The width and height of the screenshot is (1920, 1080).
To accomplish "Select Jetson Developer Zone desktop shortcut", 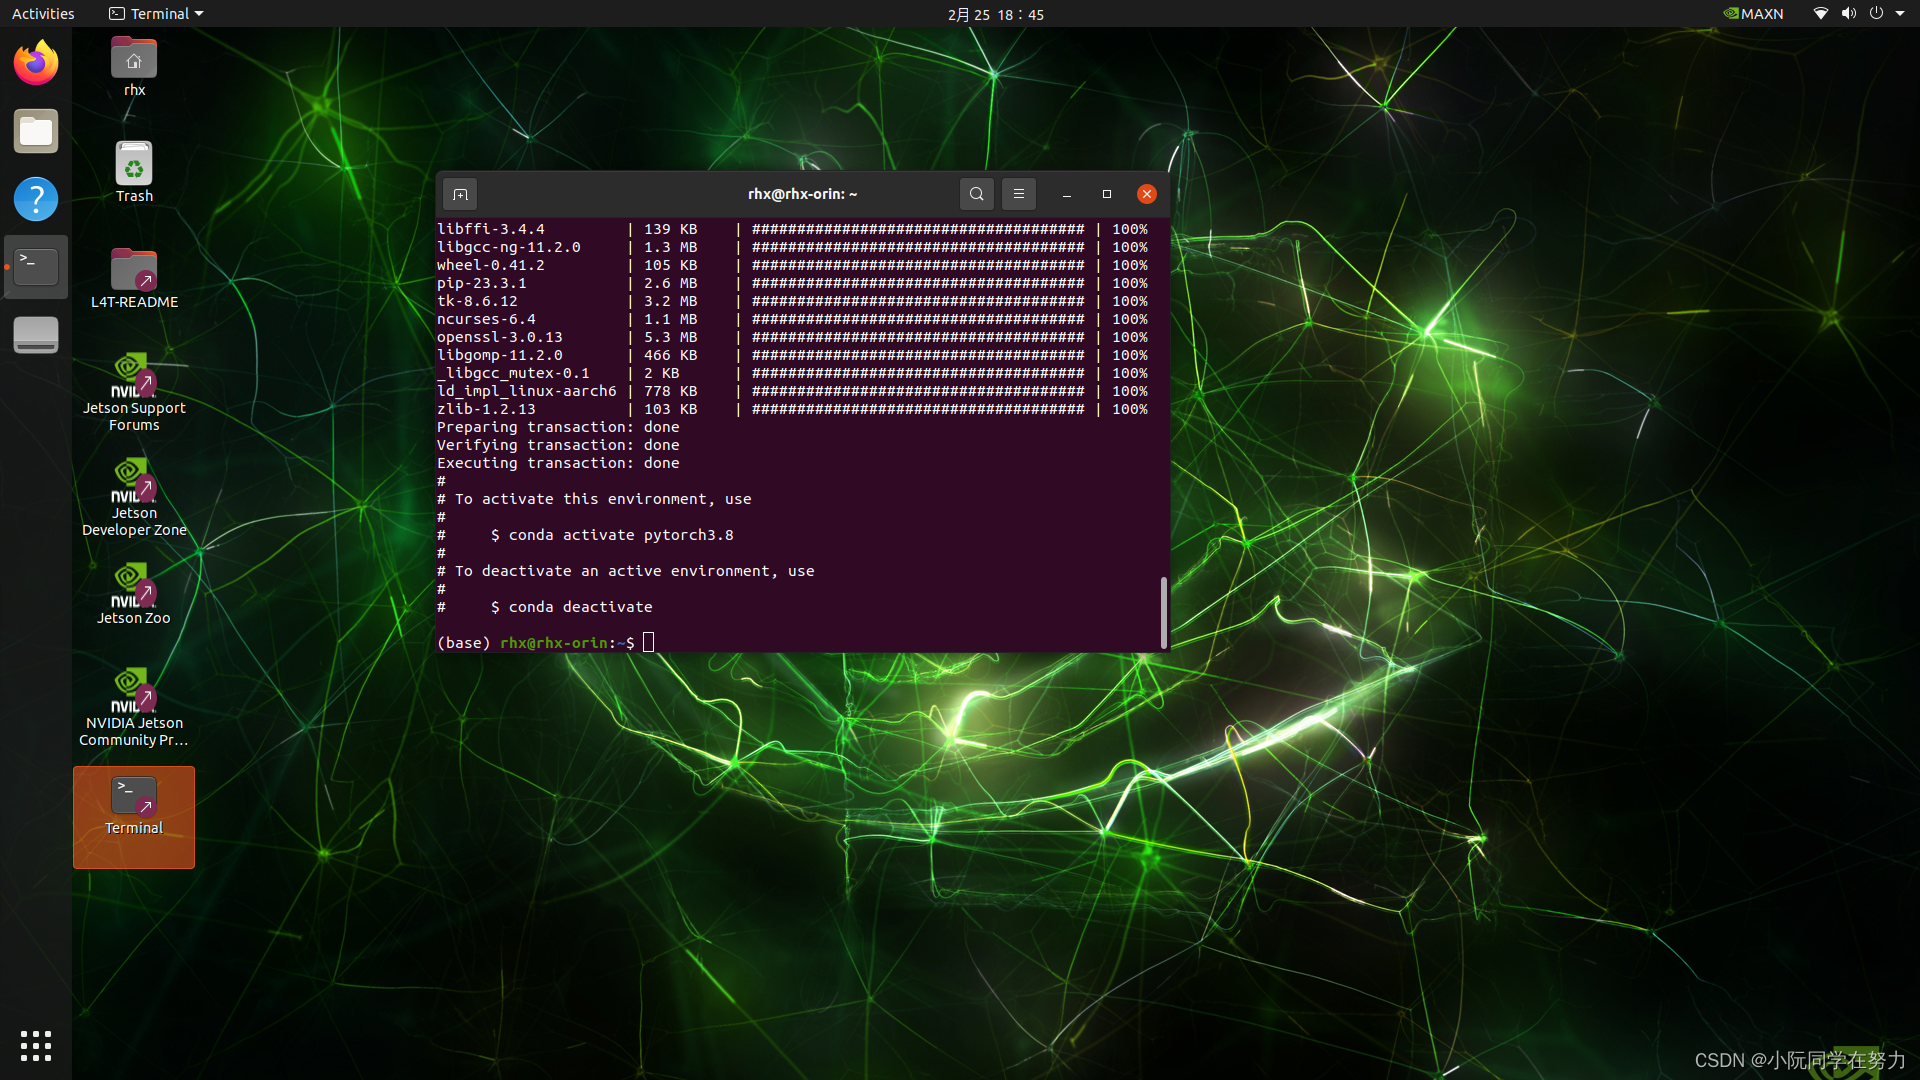I will click(x=134, y=497).
